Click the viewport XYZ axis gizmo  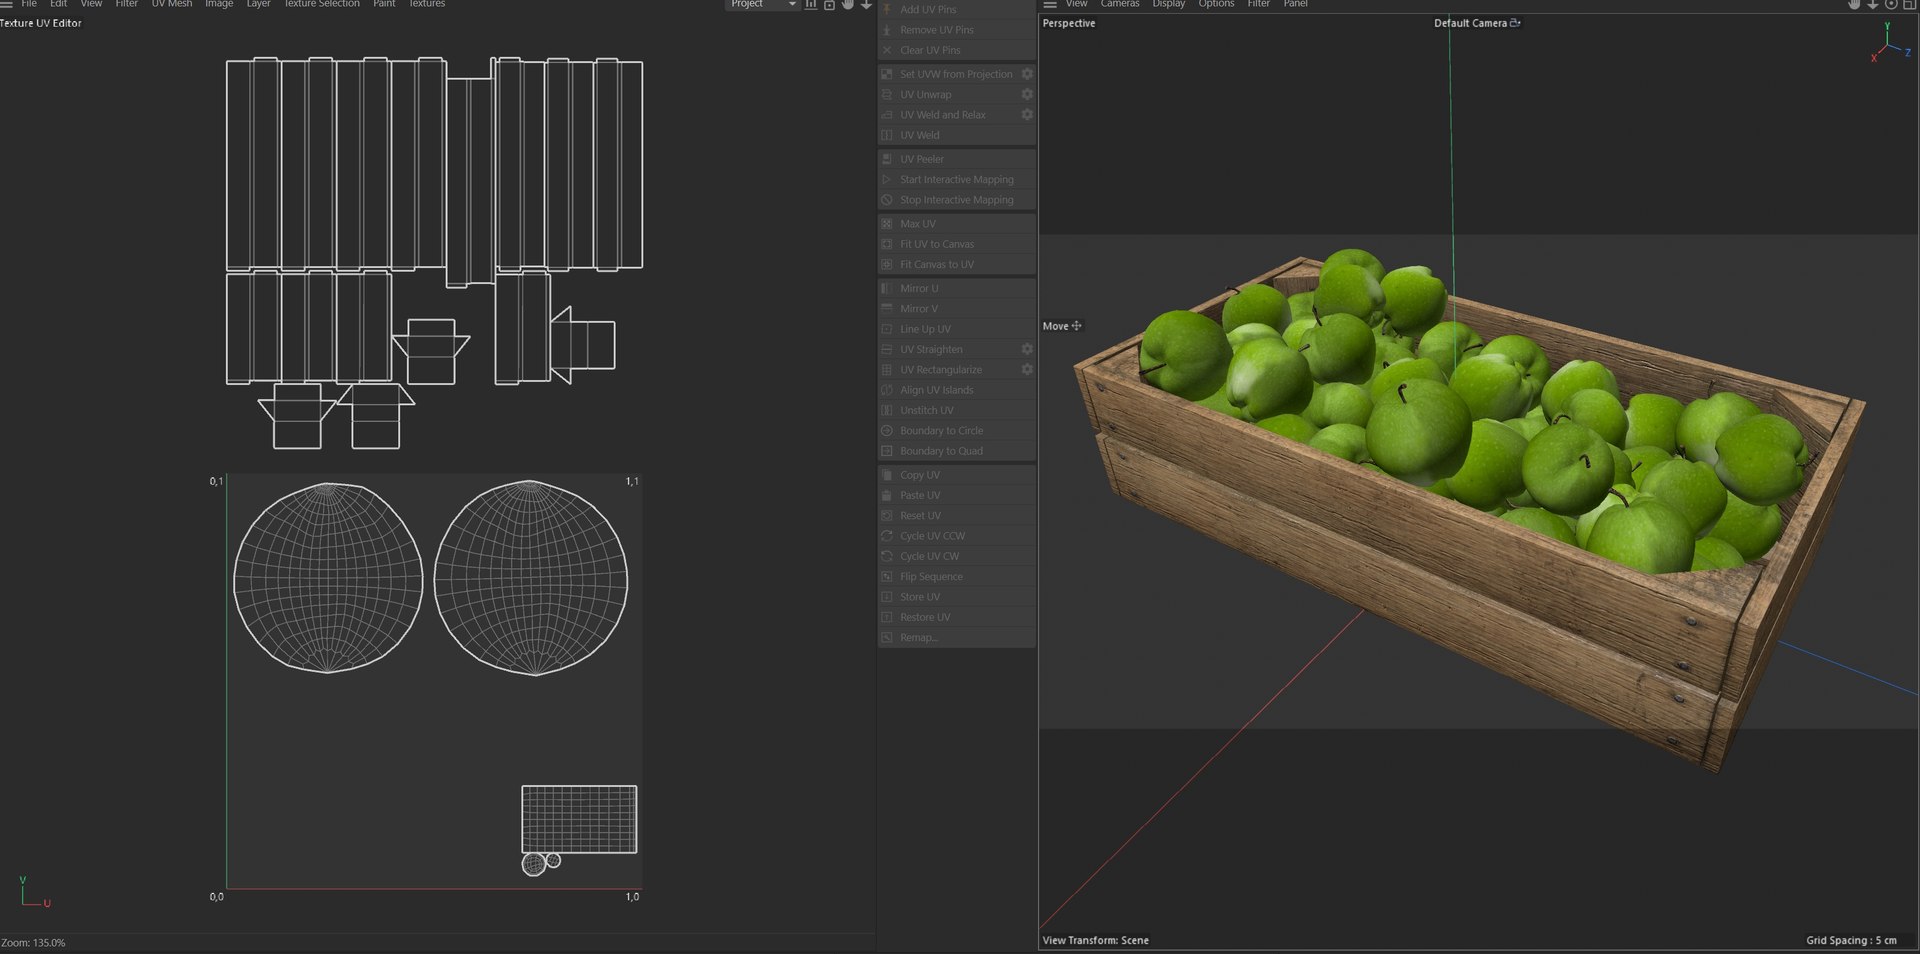(x=1890, y=45)
